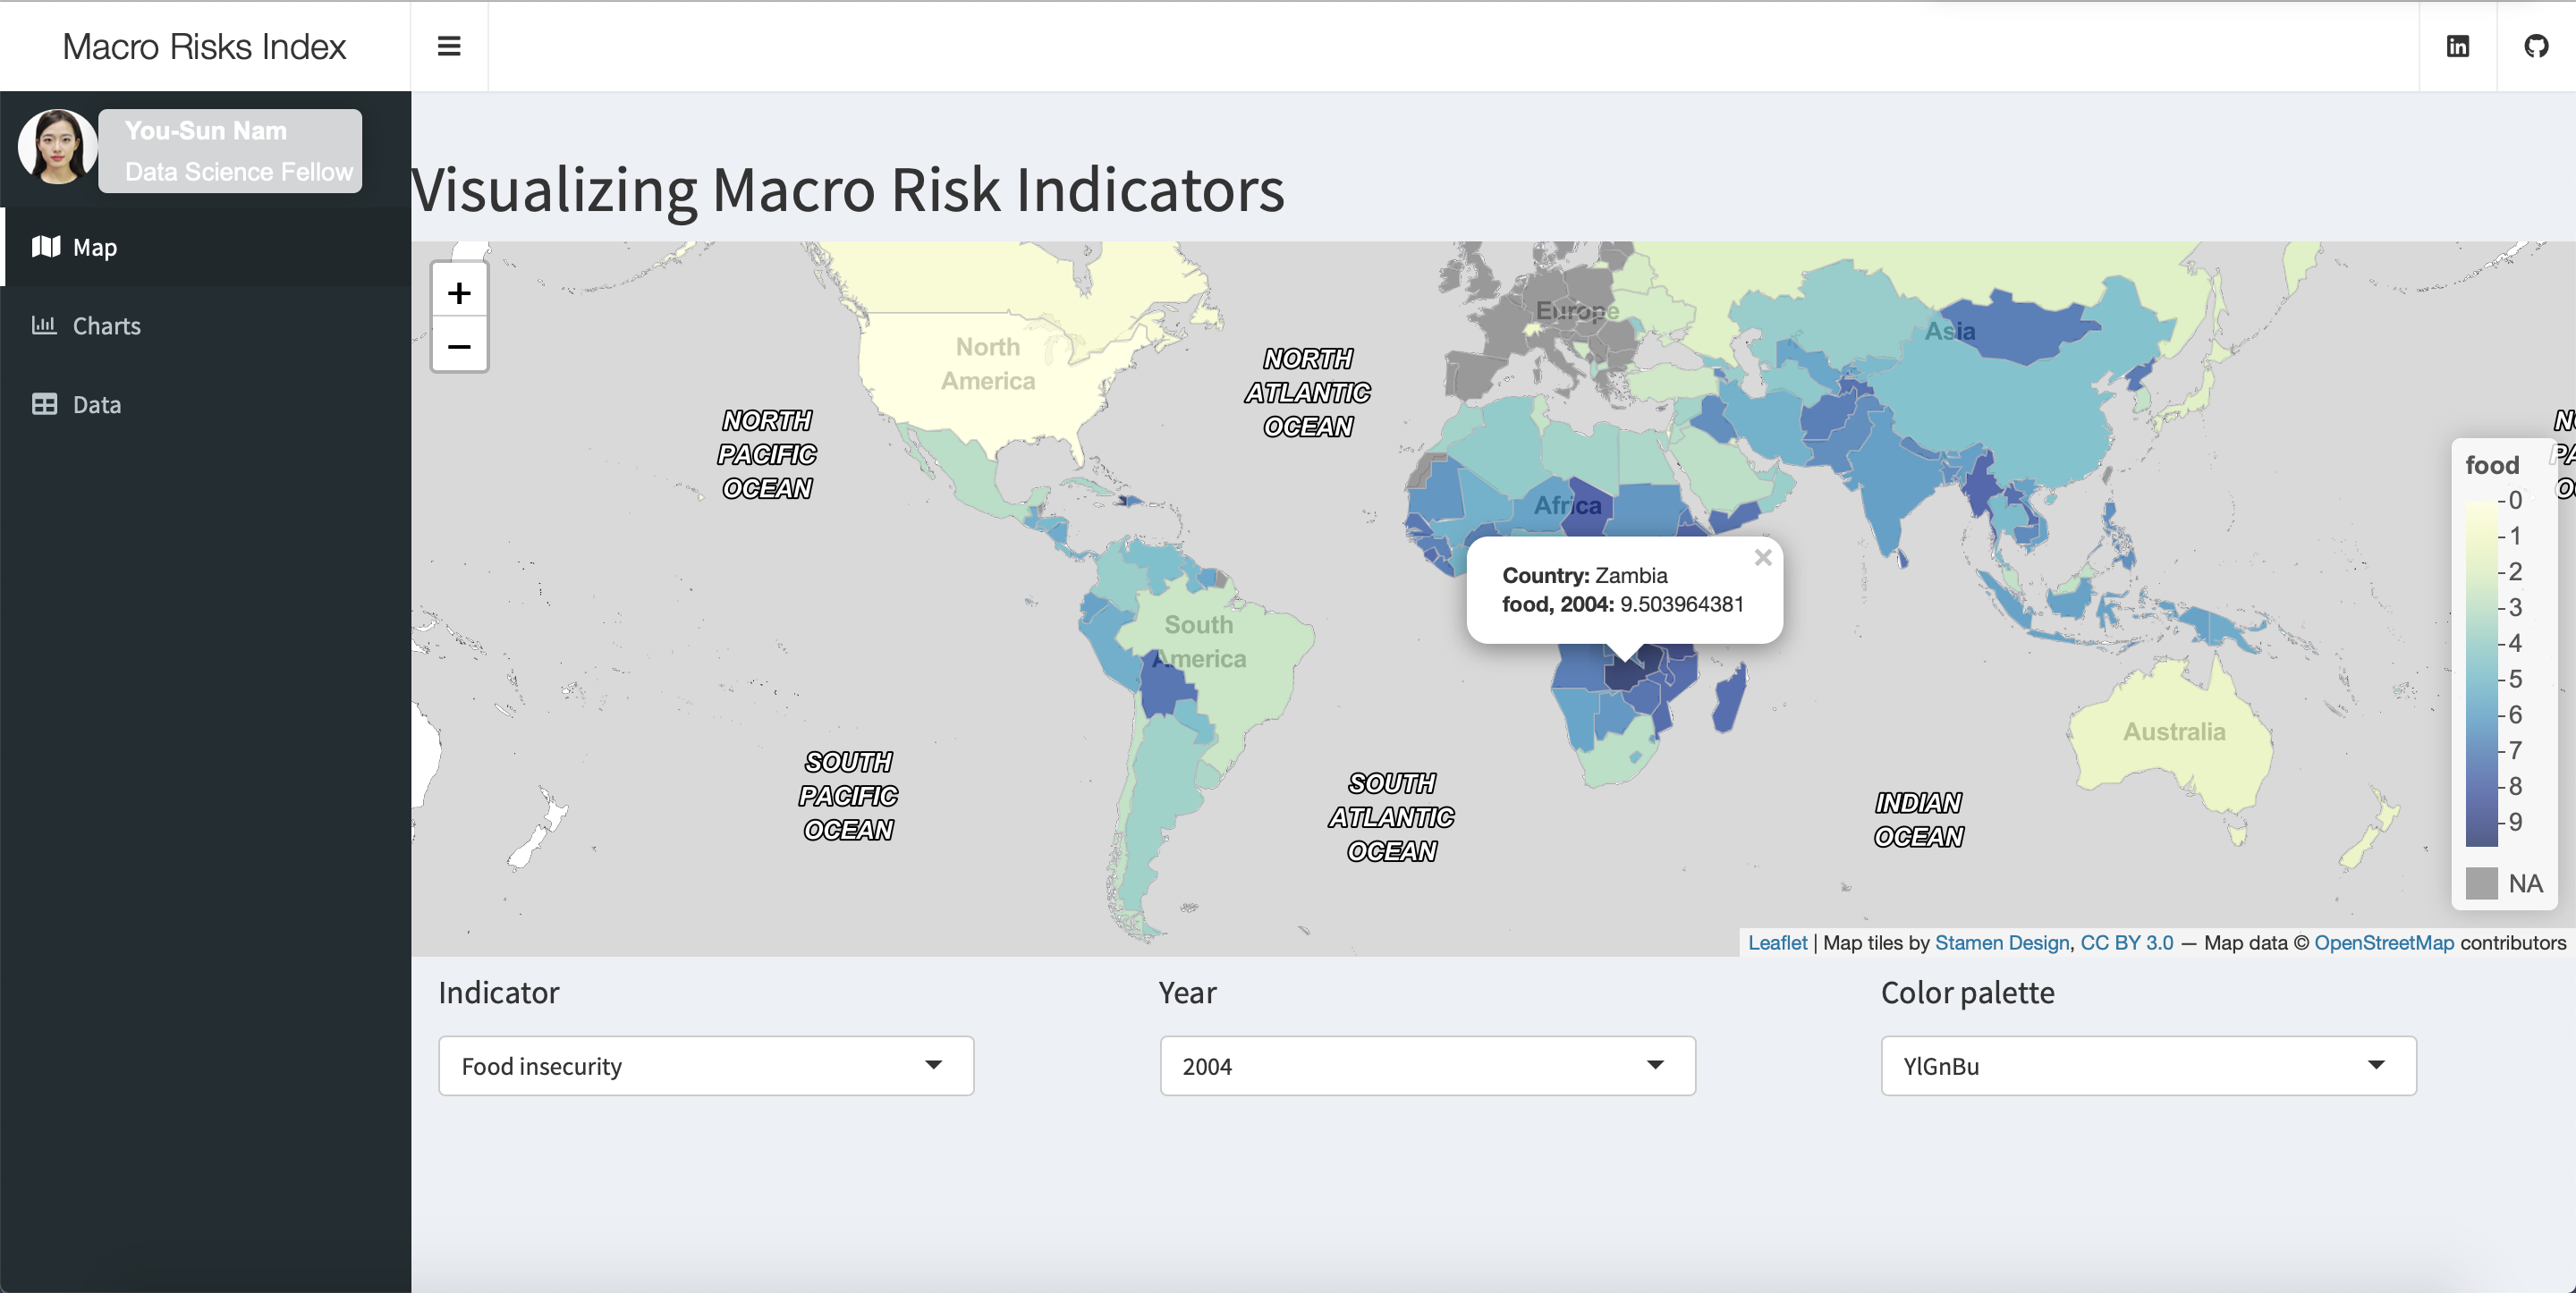Viewport: 2576px width, 1293px height.
Task: Zoom out on the map
Action: pos(459,346)
